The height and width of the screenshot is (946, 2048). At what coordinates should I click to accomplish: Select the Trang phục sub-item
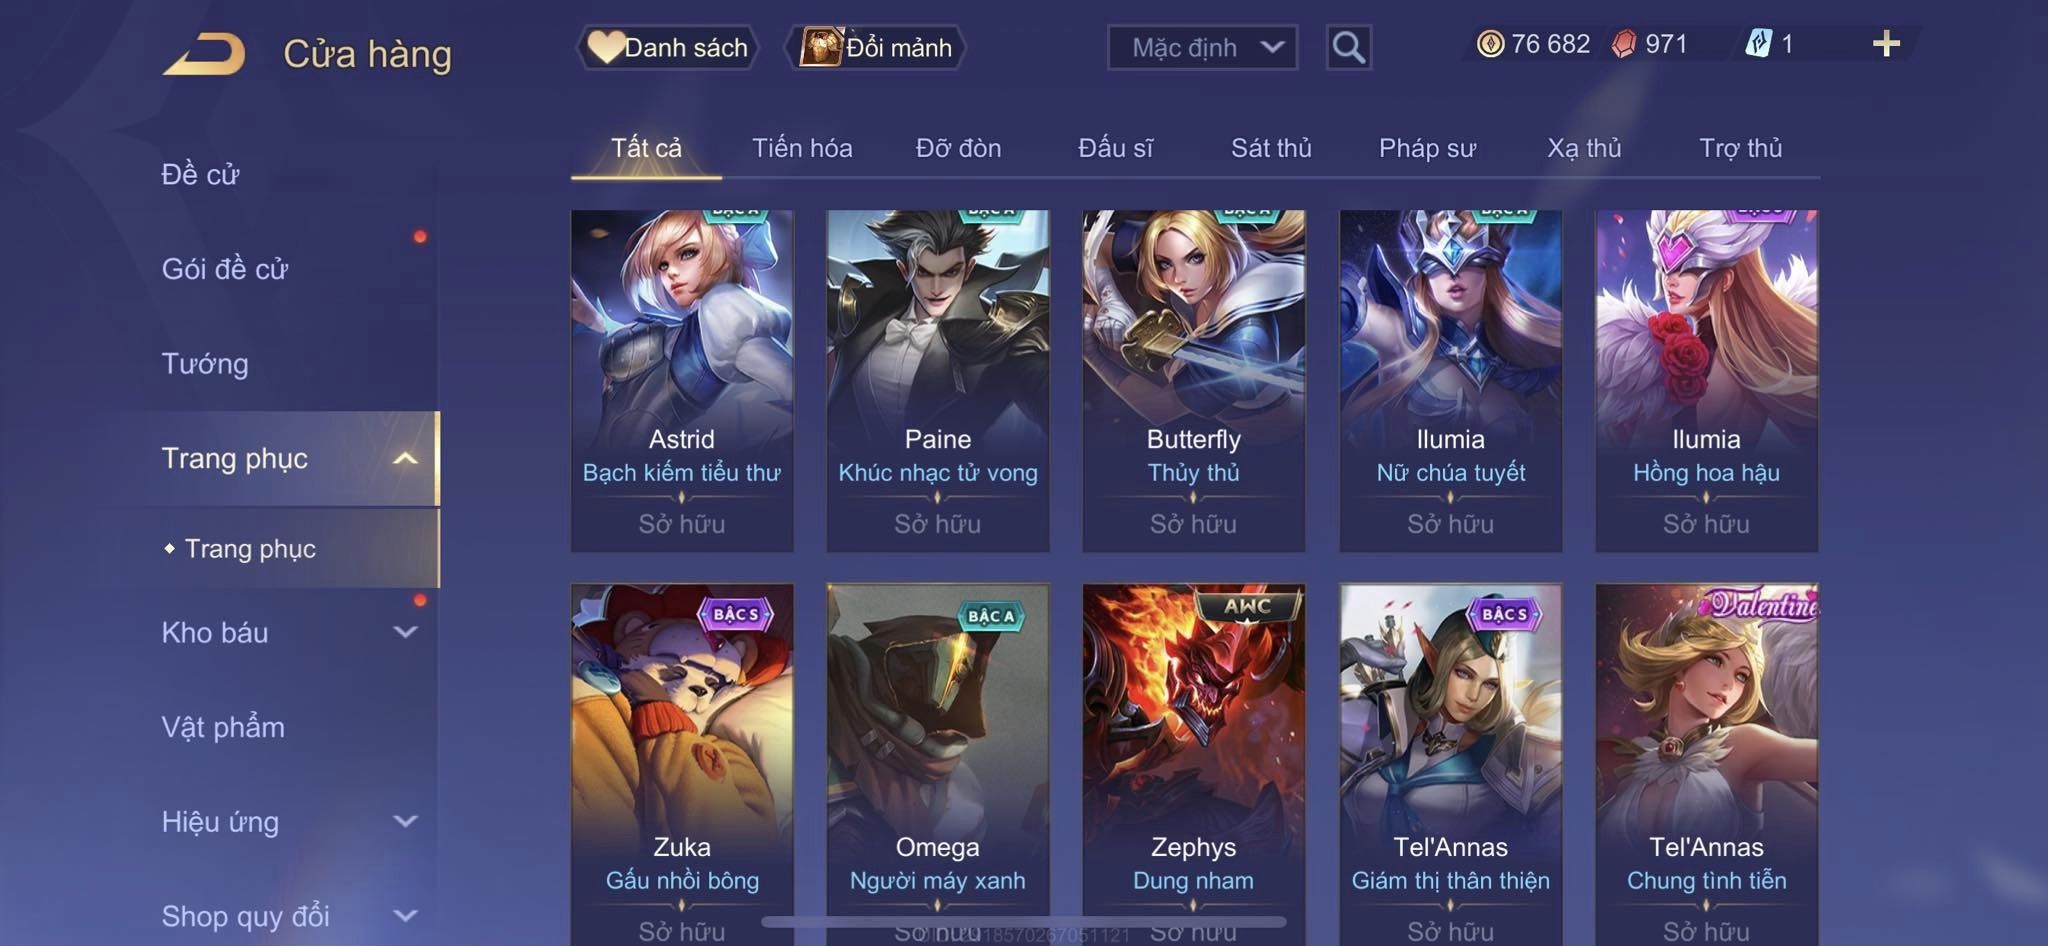pyautogui.click(x=250, y=549)
